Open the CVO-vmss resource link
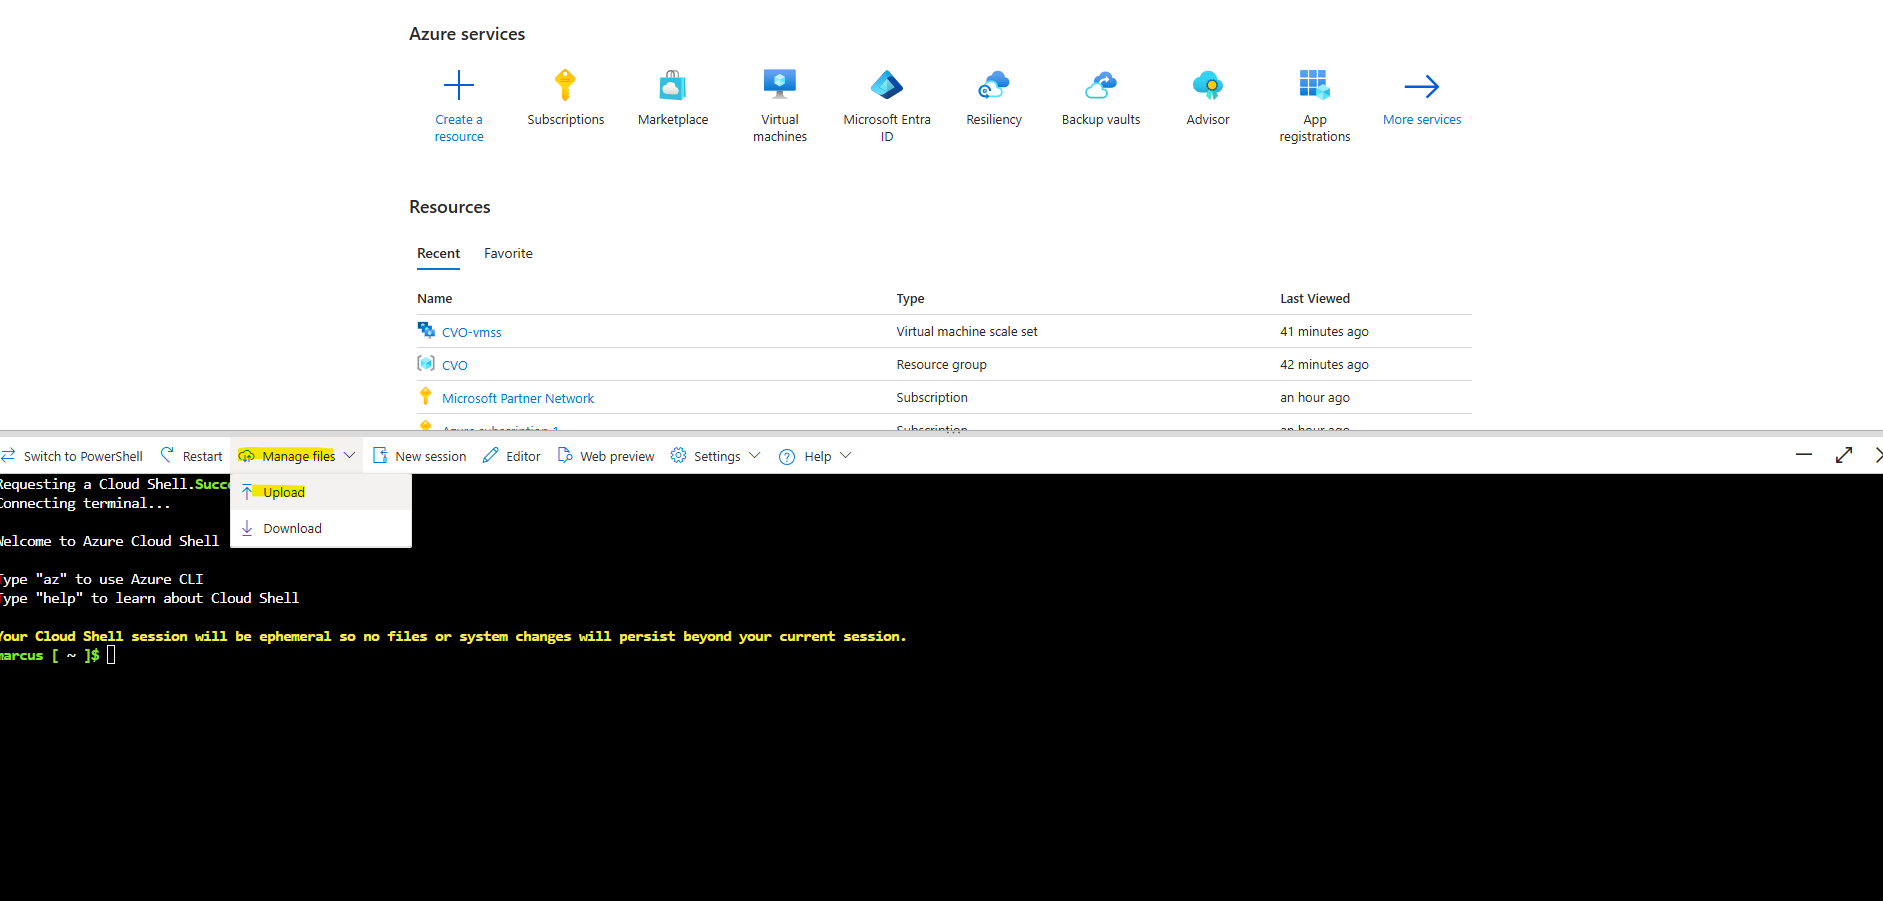The height and width of the screenshot is (901, 1883). coord(472,332)
